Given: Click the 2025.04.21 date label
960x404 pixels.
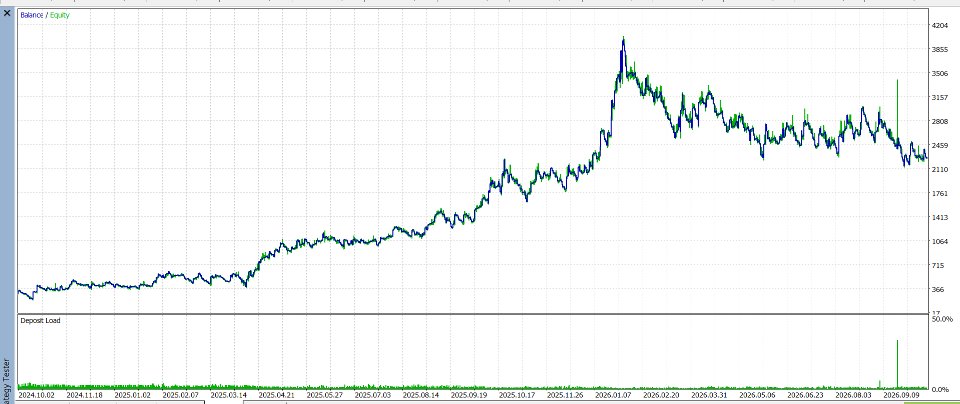Looking at the screenshot, I should [277, 395].
